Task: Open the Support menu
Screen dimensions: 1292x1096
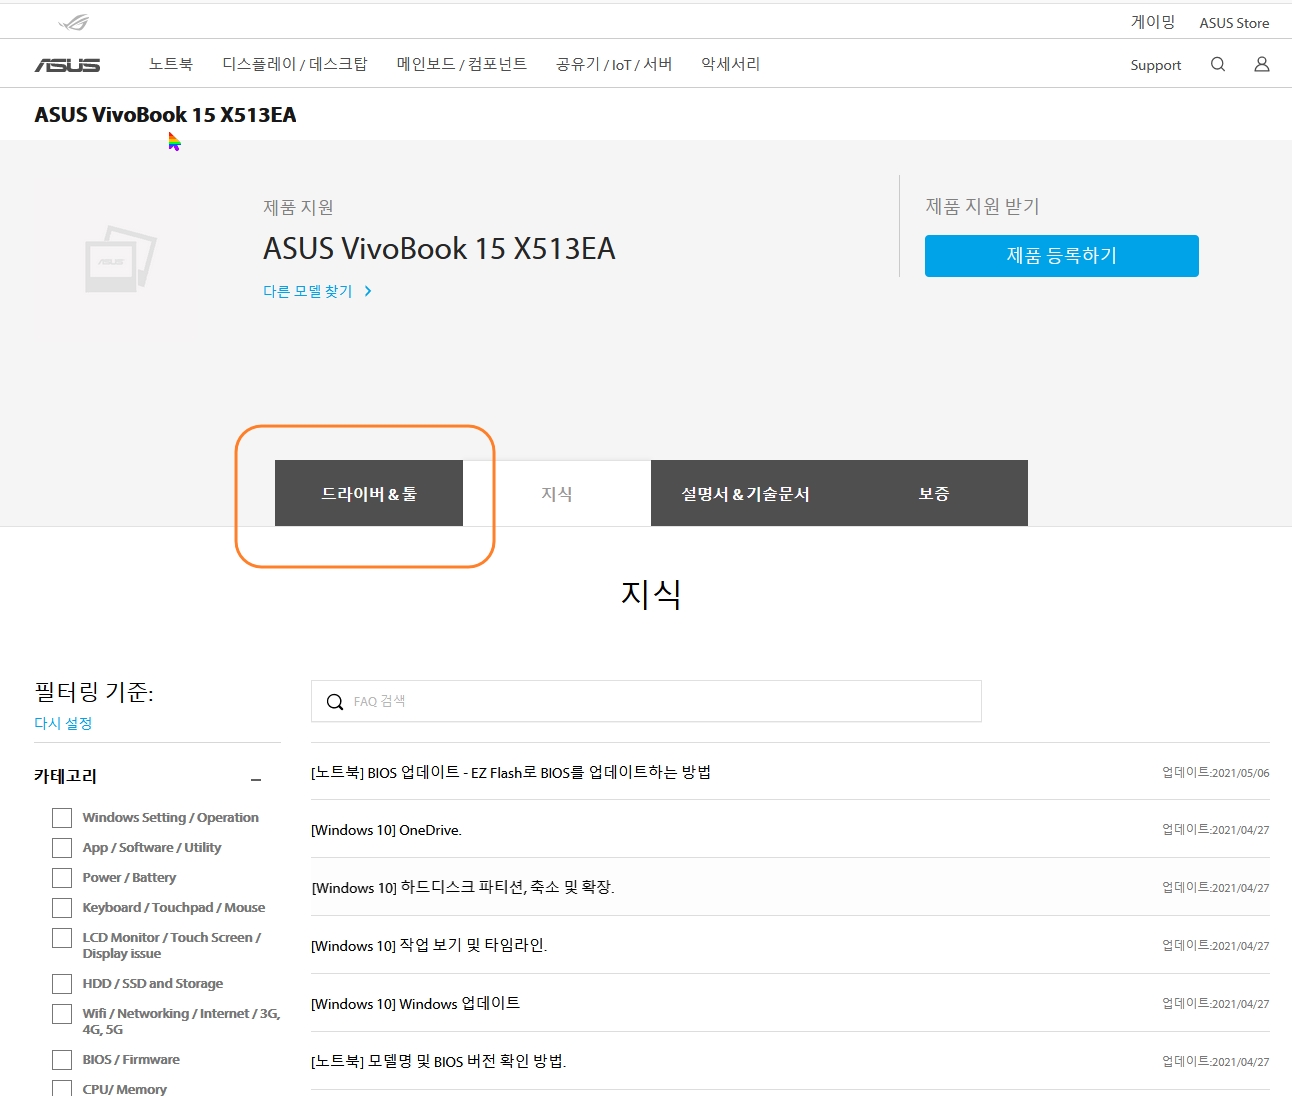Action: [1156, 64]
